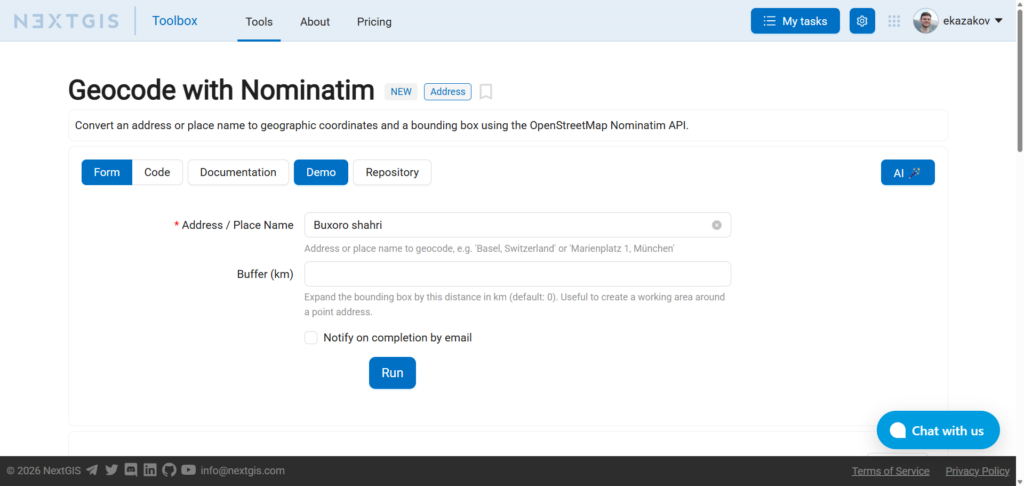Open the About page
1024x486 pixels.
pyautogui.click(x=315, y=22)
